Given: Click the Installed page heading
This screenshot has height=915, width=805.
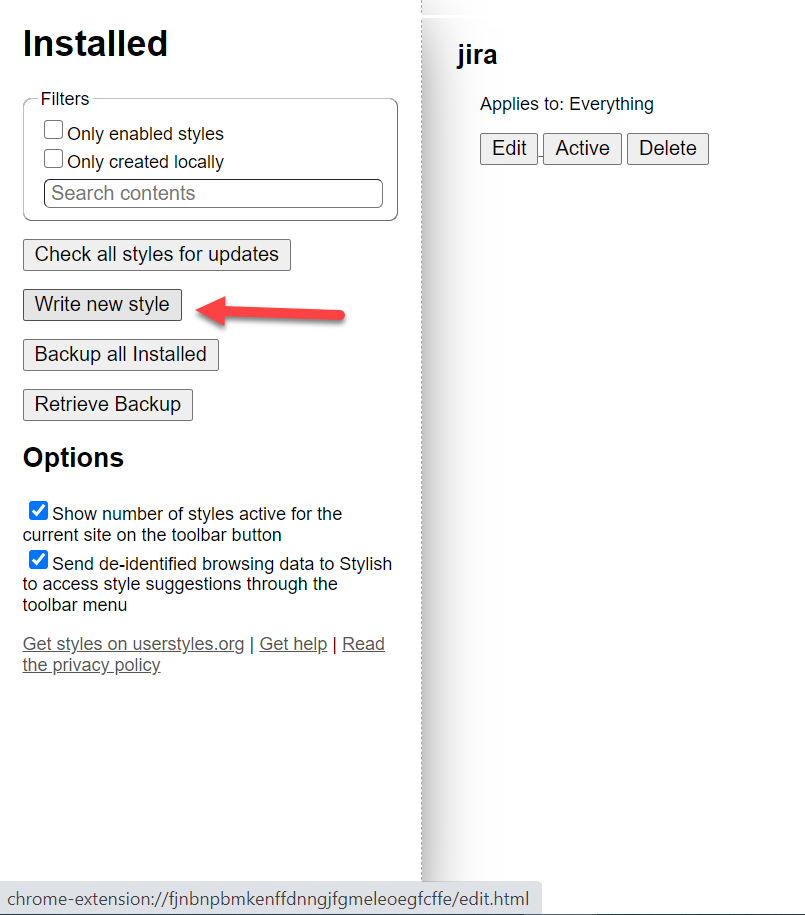Looking at the screenshot, I should 95,44.
